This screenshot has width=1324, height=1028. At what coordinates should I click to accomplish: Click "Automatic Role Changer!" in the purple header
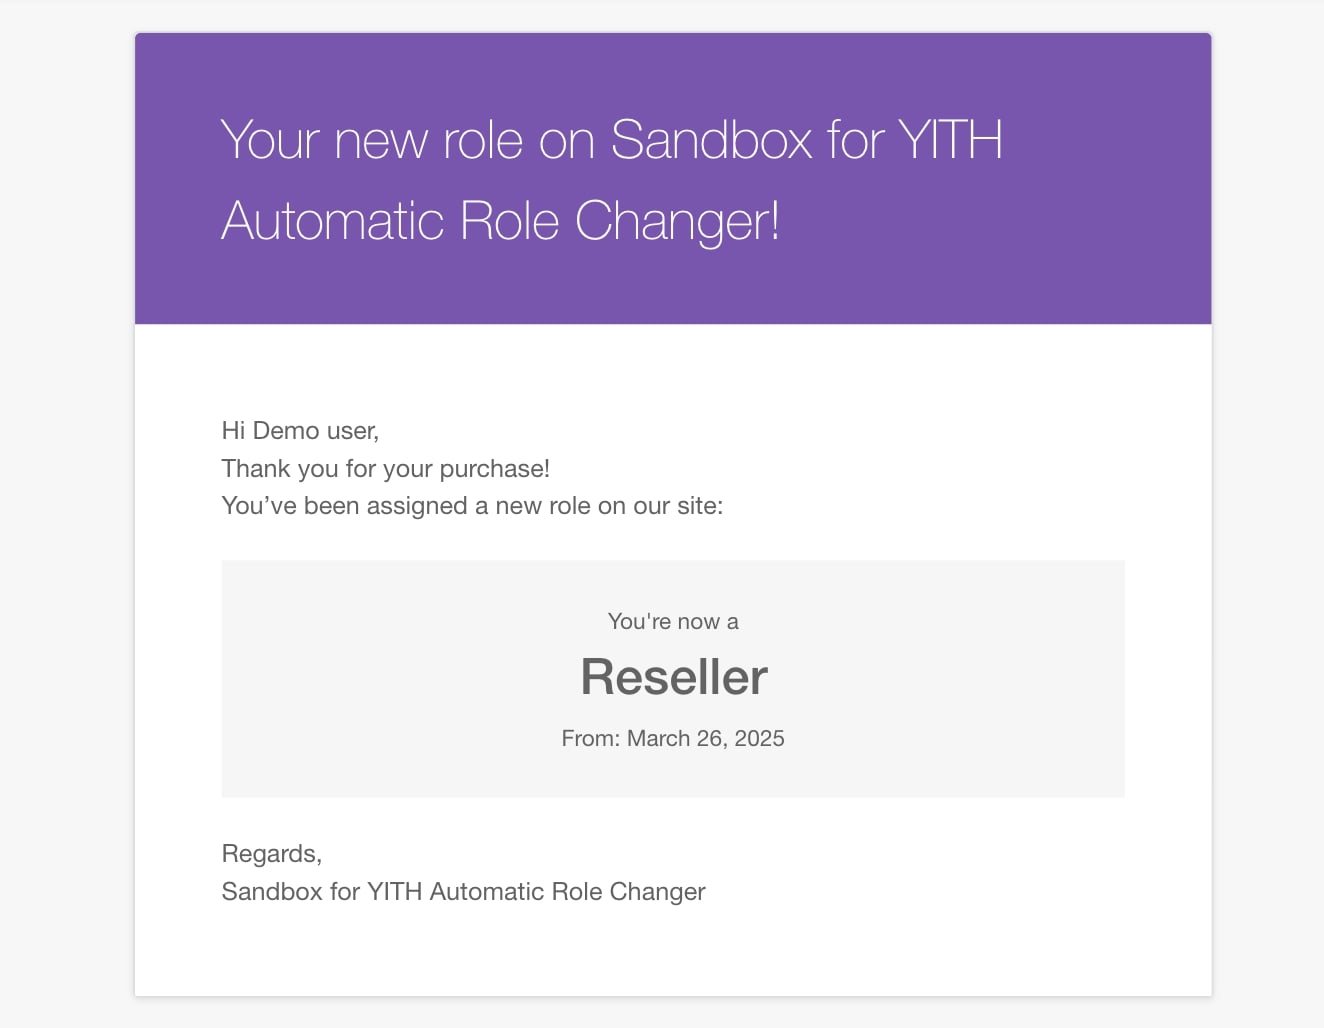pyautogui.click(x=500, y=221)
